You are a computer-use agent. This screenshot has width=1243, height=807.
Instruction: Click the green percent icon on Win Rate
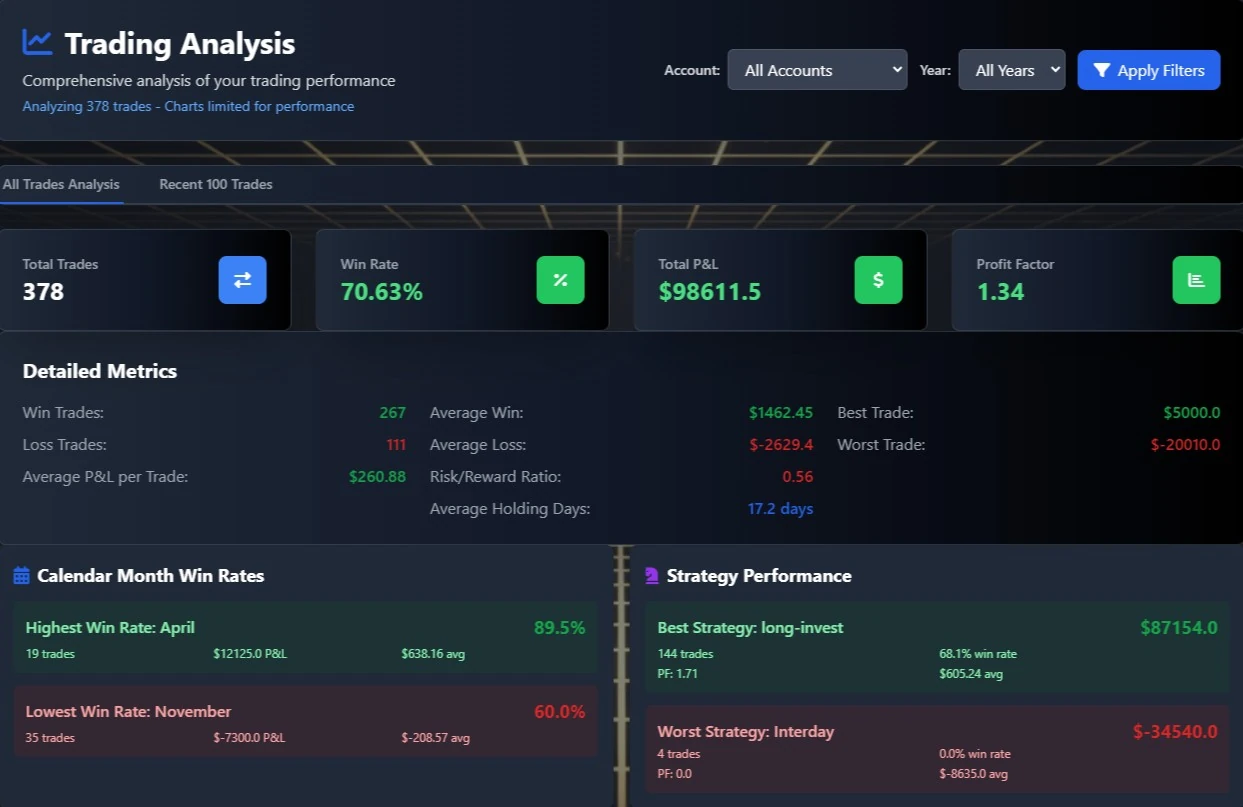coord(560,280)
